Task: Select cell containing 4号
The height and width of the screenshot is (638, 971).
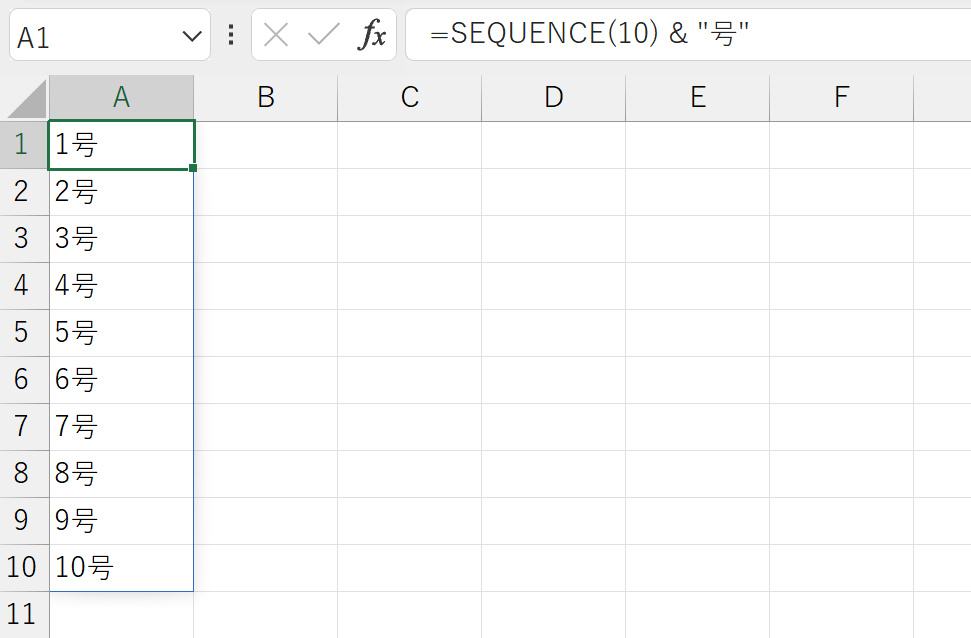Action: pos(121,286)
